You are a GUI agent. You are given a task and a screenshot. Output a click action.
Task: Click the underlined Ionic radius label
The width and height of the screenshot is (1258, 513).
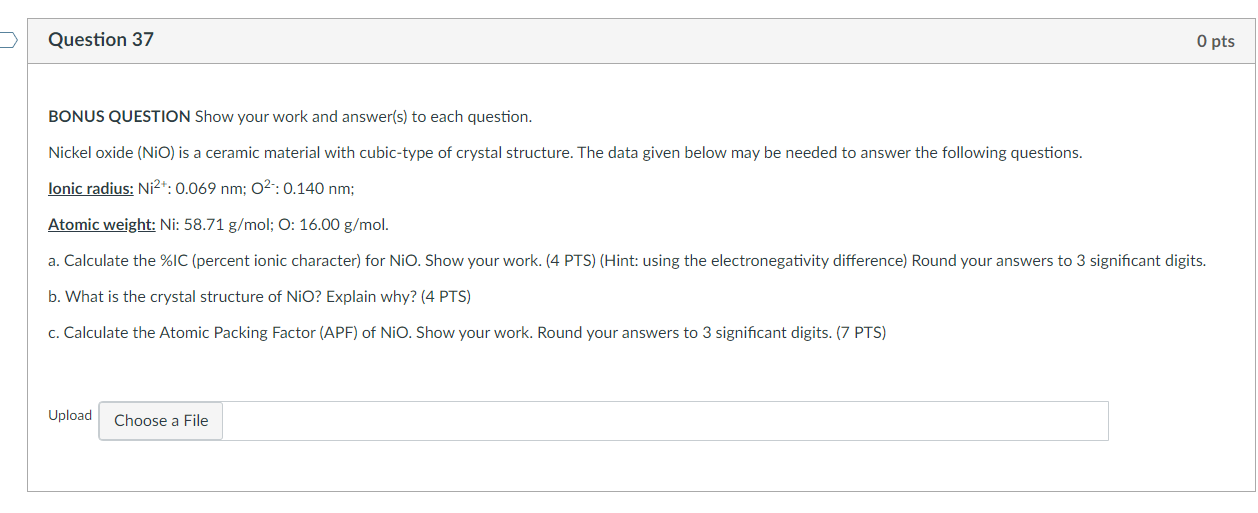click(x=91, y=189)
